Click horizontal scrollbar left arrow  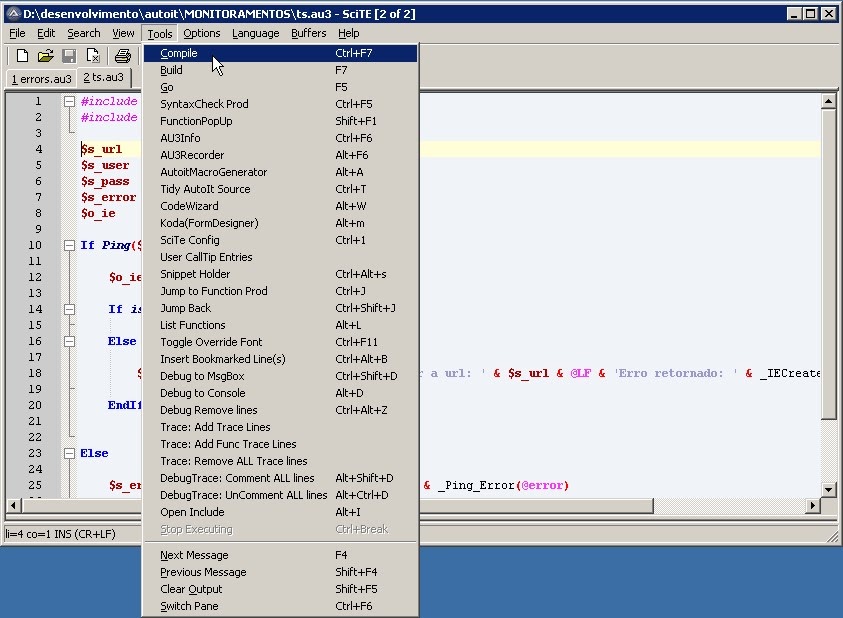[x=14, y=506]
